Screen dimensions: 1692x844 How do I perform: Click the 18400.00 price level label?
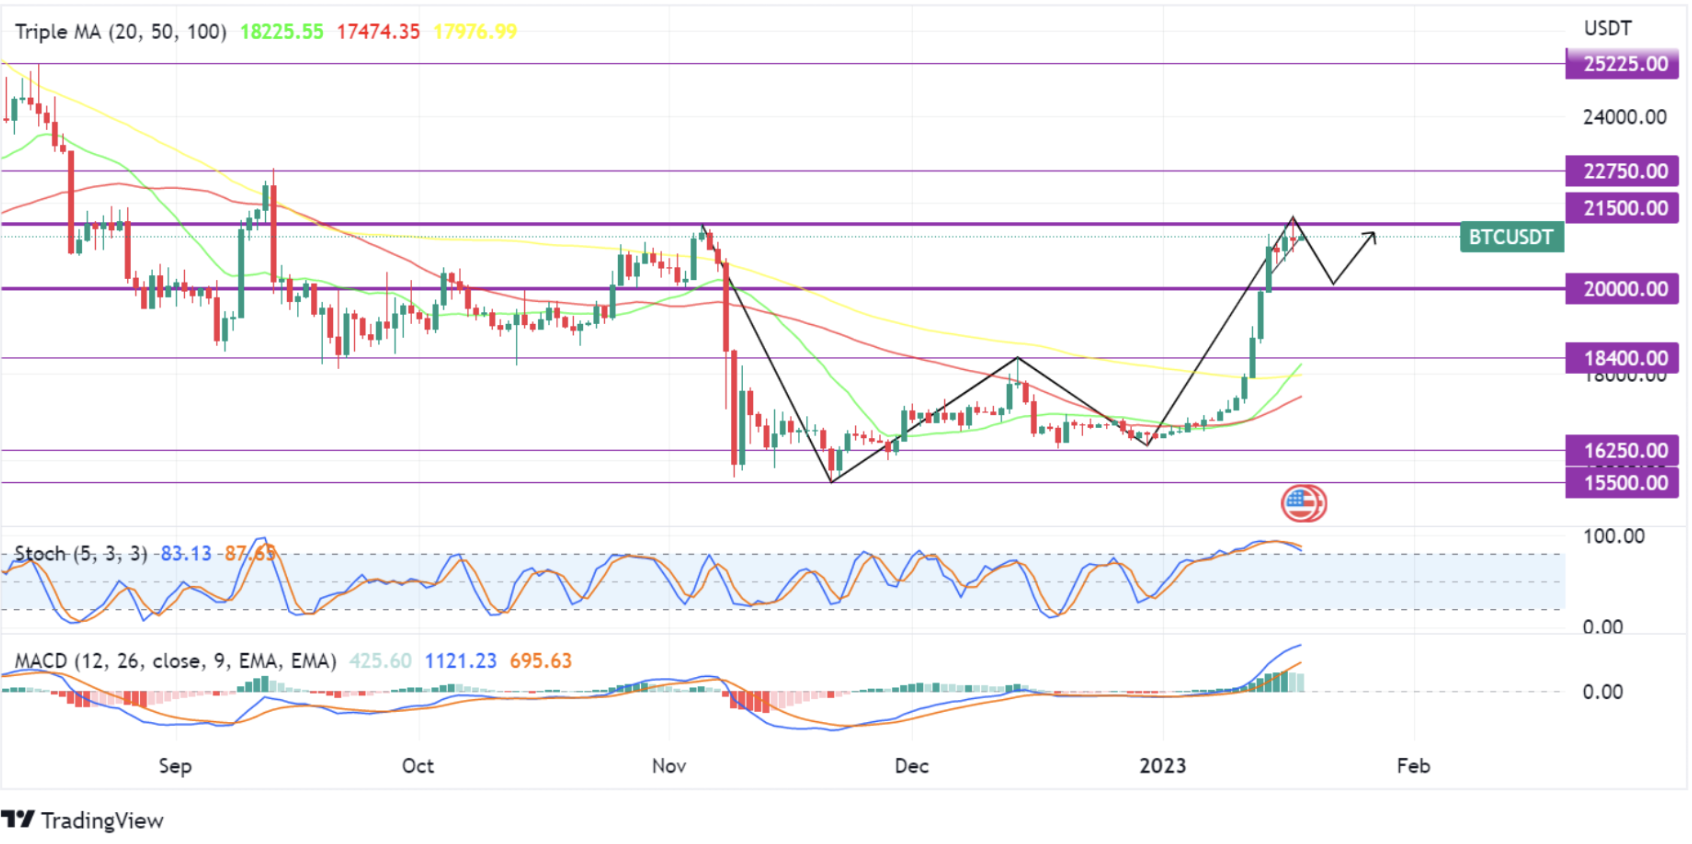[x=1622, y=358]
